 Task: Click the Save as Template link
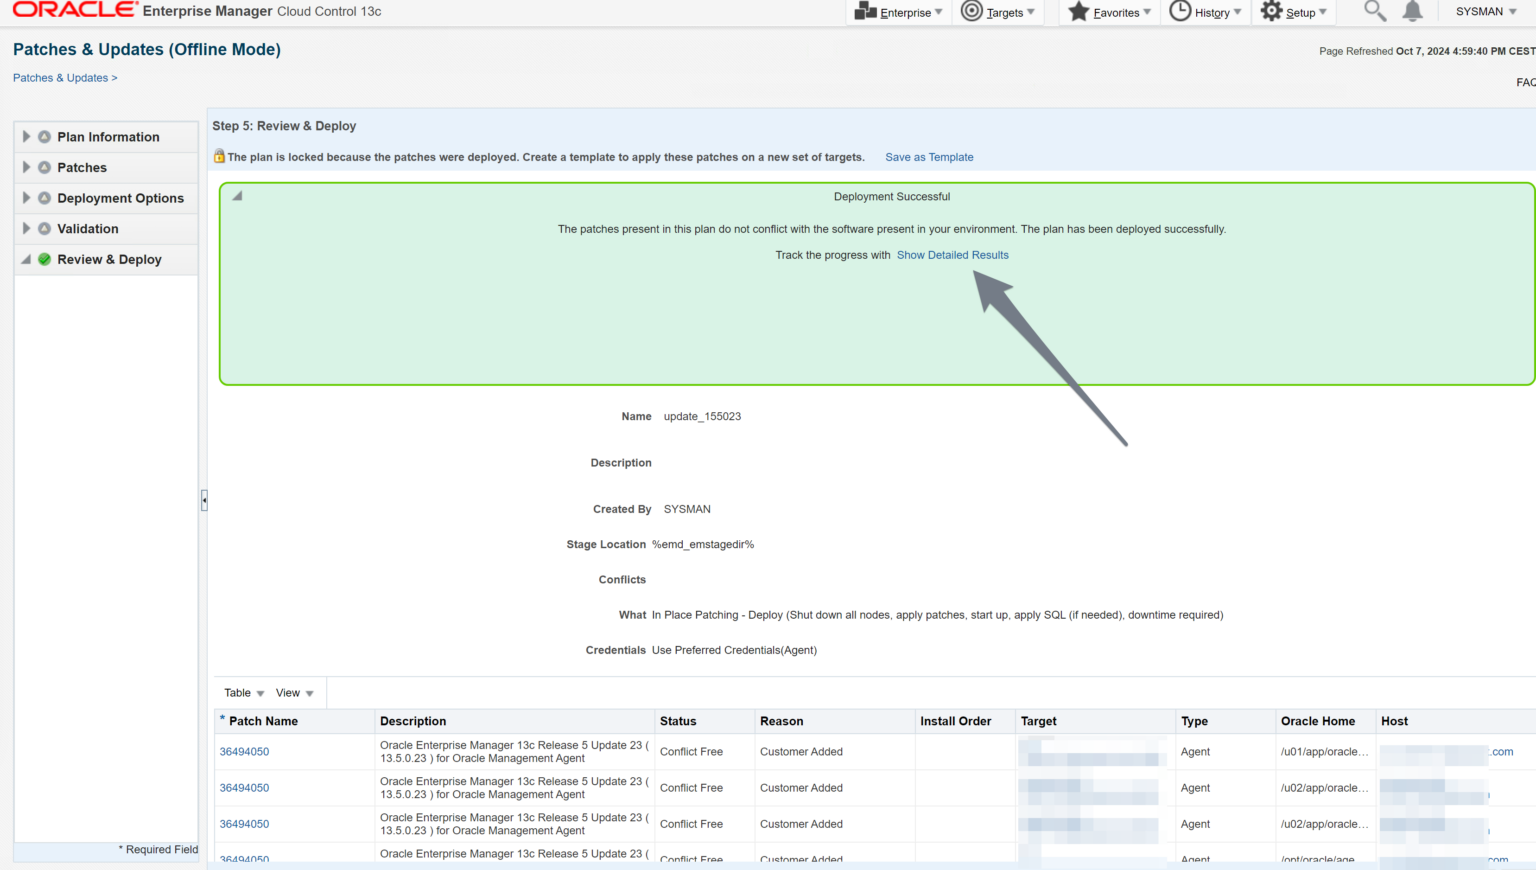(x=929, y=157)
